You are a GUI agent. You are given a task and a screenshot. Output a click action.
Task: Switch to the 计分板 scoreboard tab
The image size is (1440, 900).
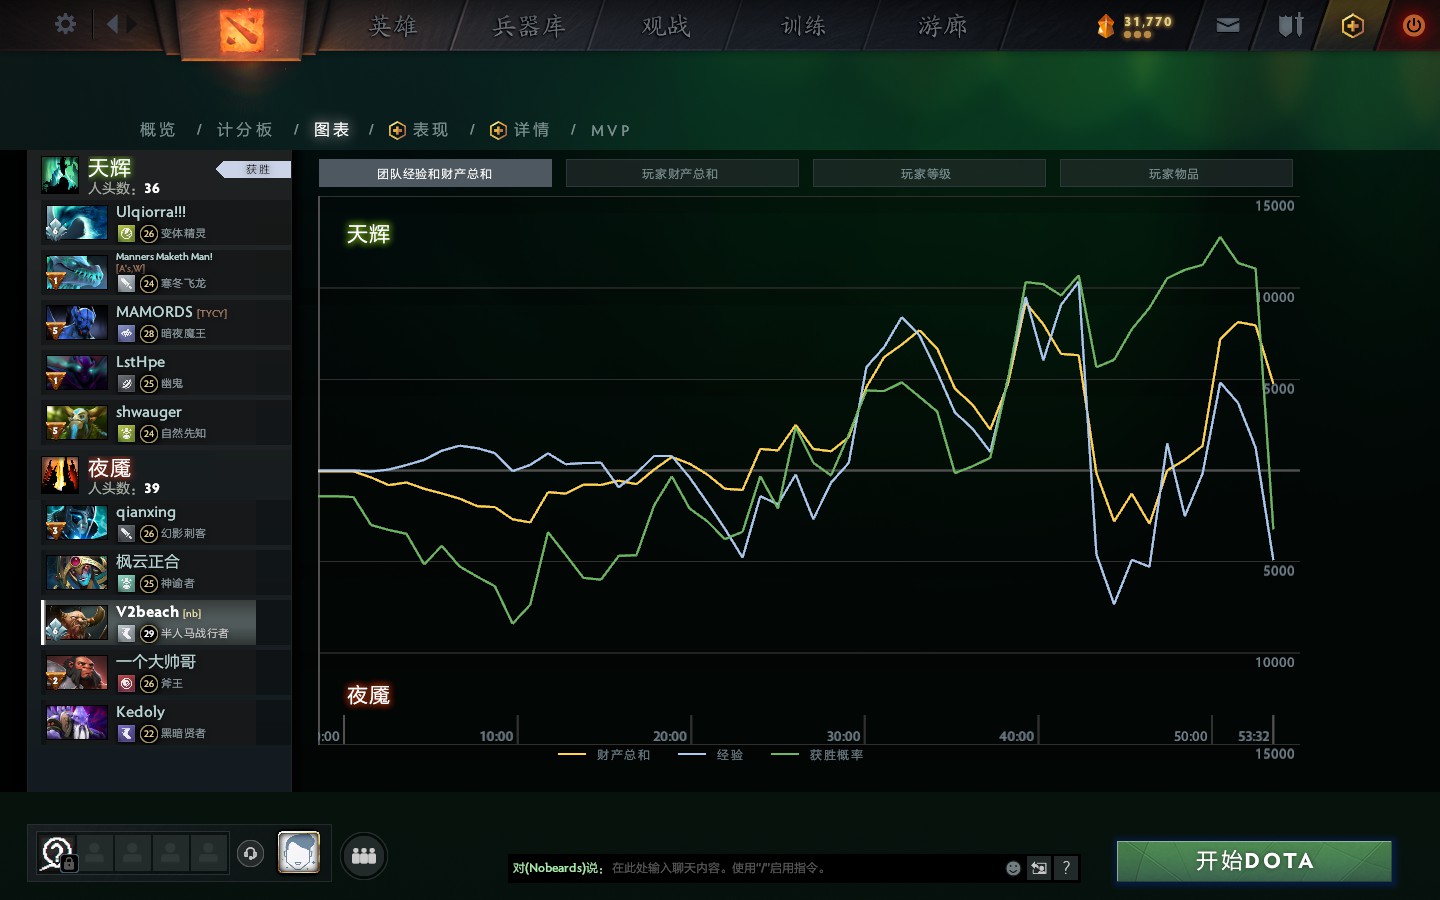click(x=244, y=130)
